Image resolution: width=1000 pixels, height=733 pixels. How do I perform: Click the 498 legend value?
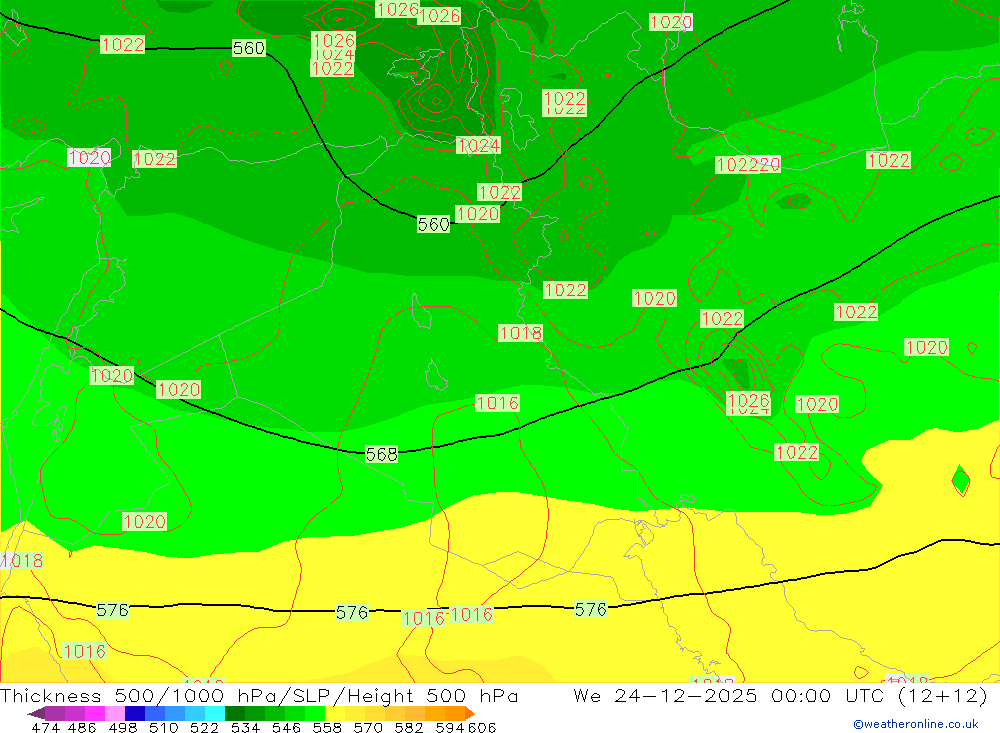pyautogui.click(x=123, y=728)
